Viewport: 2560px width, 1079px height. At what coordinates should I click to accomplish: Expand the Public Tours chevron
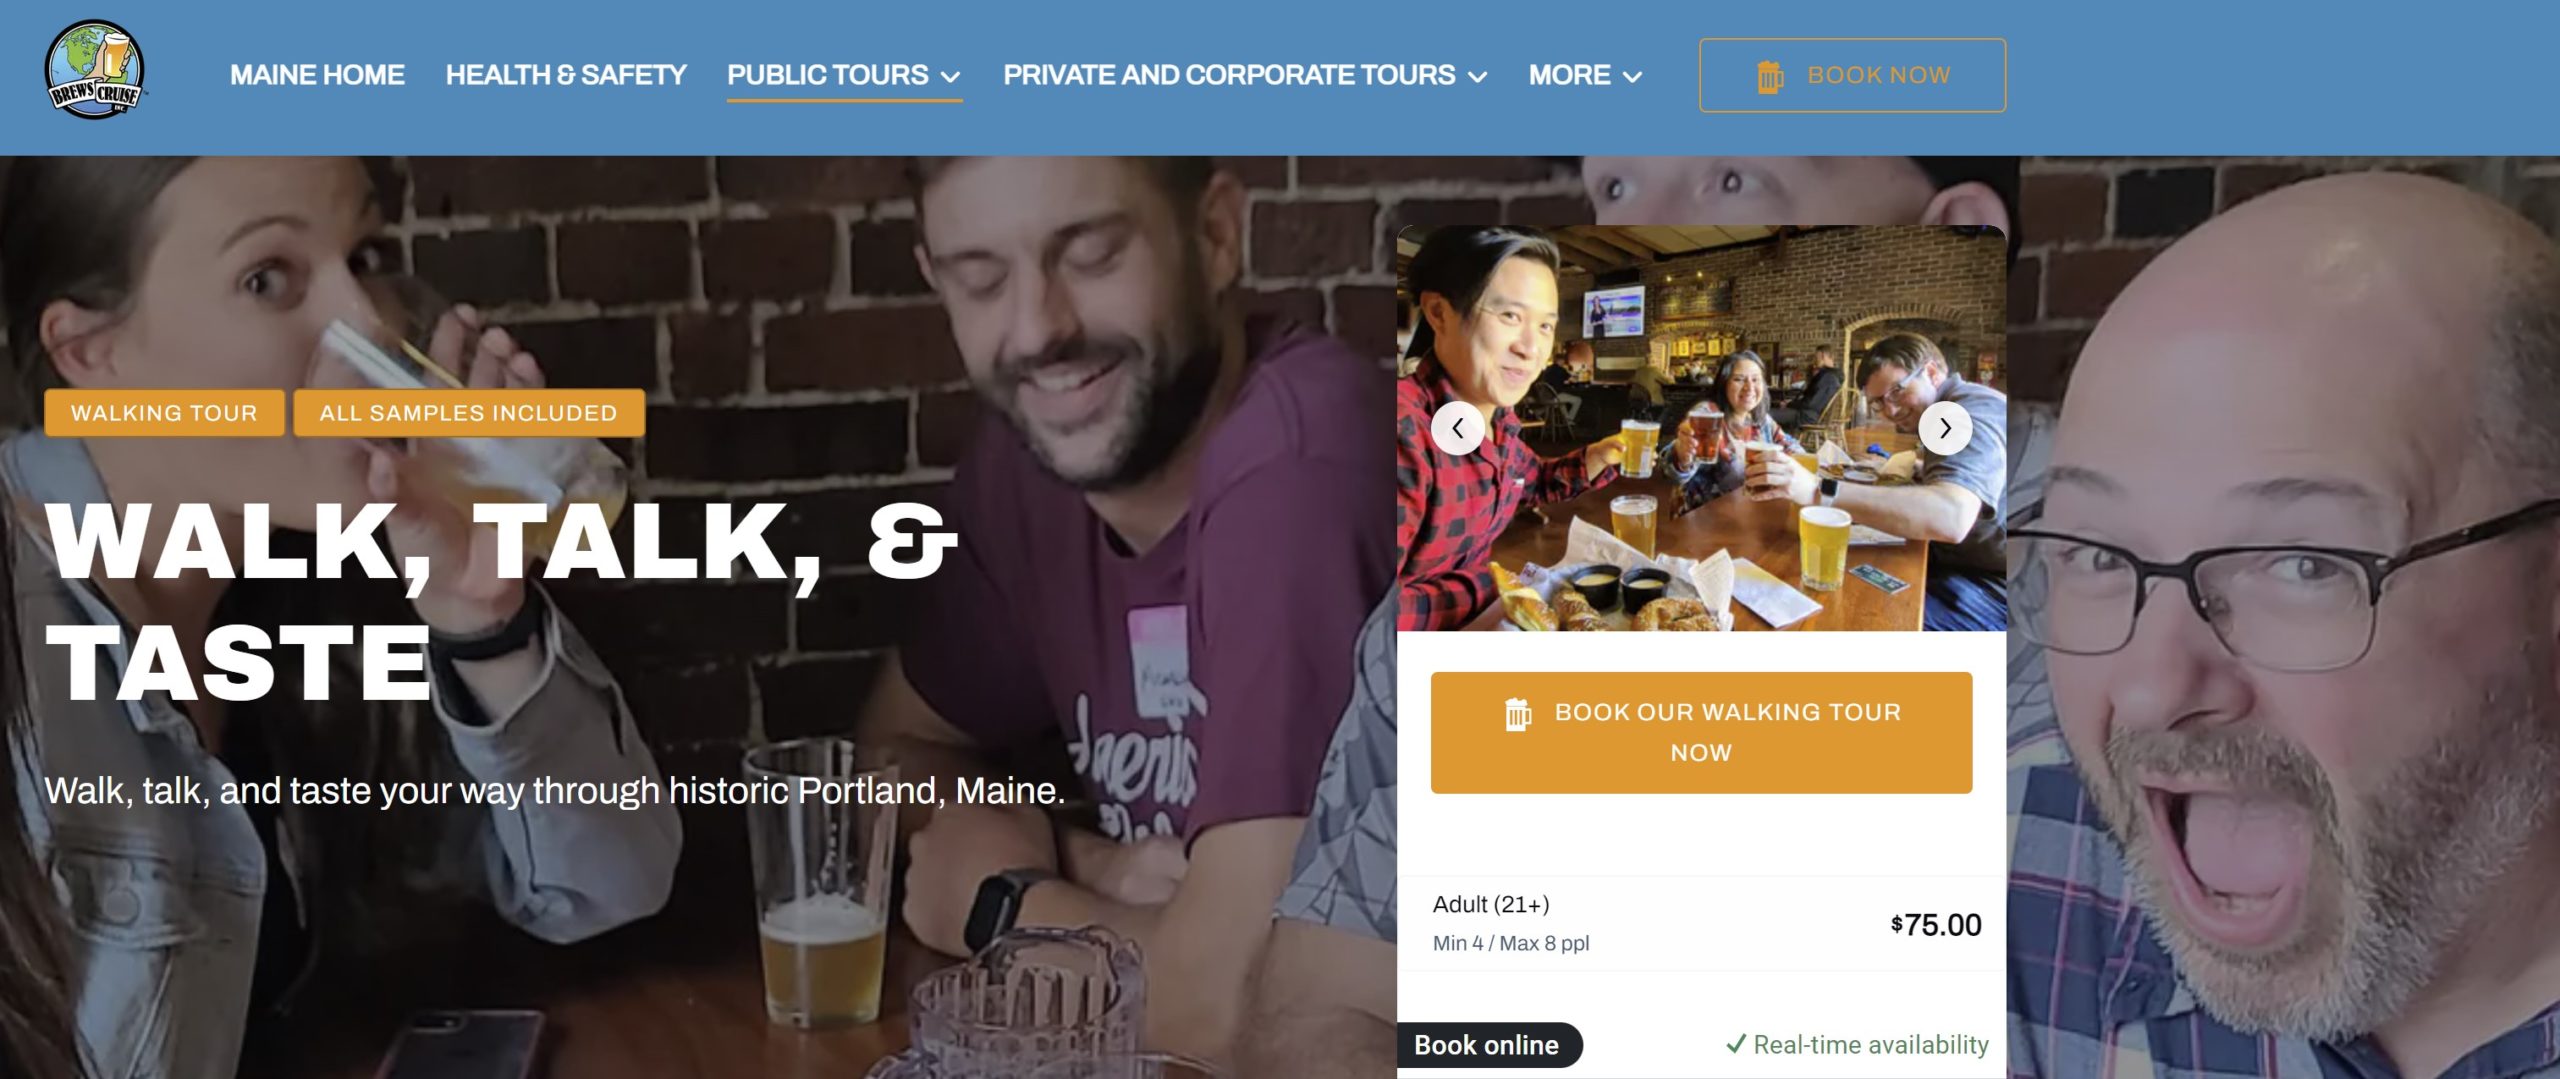(951, 77)
